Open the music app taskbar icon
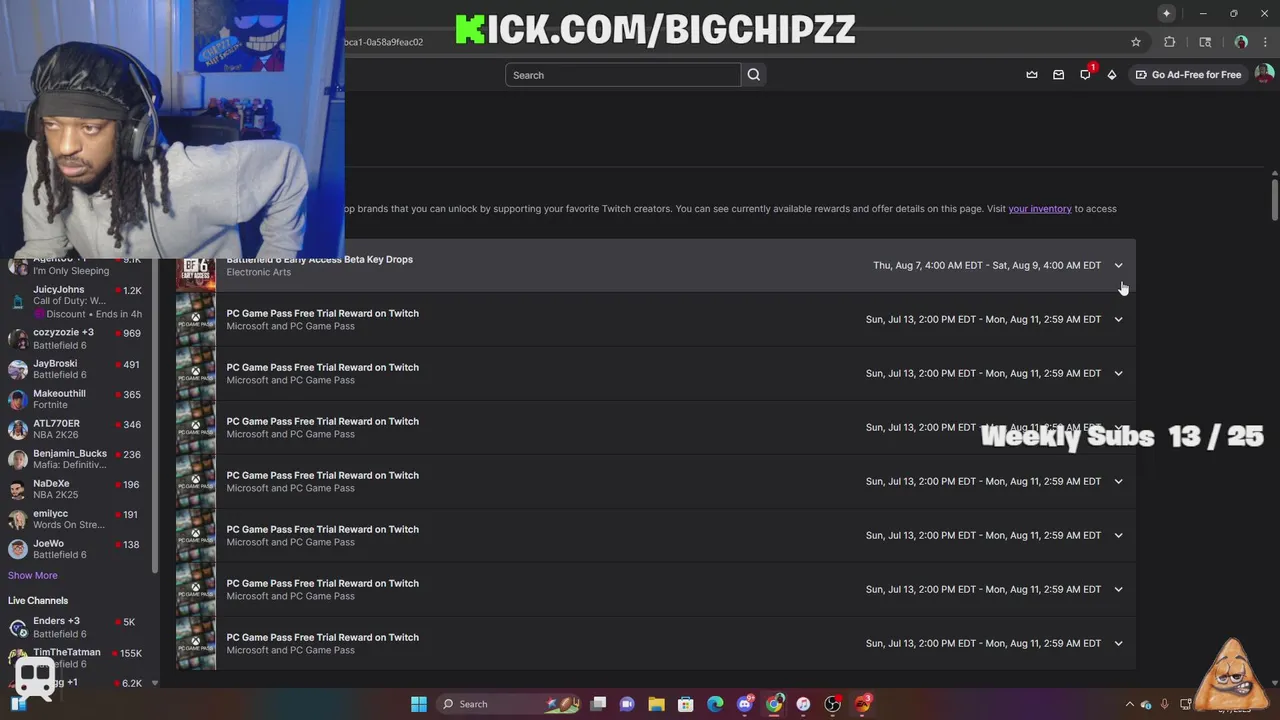Viewport: 1280px width, 720px height. click(803, 704)
